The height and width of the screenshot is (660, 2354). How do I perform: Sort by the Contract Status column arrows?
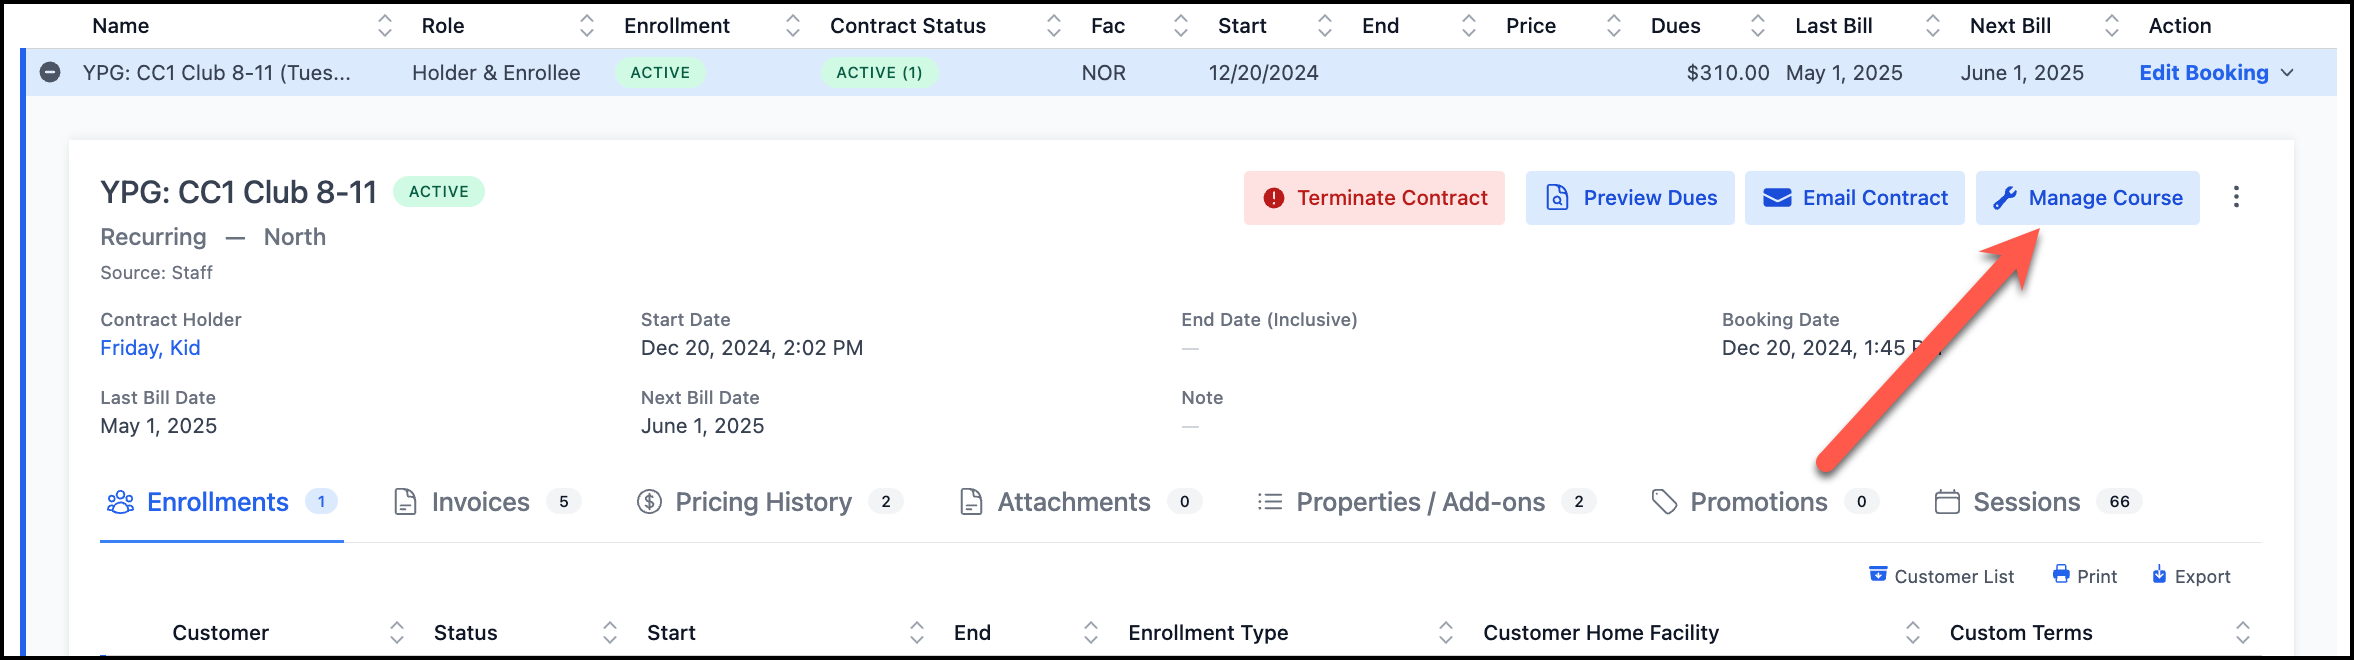(1054, 26)
